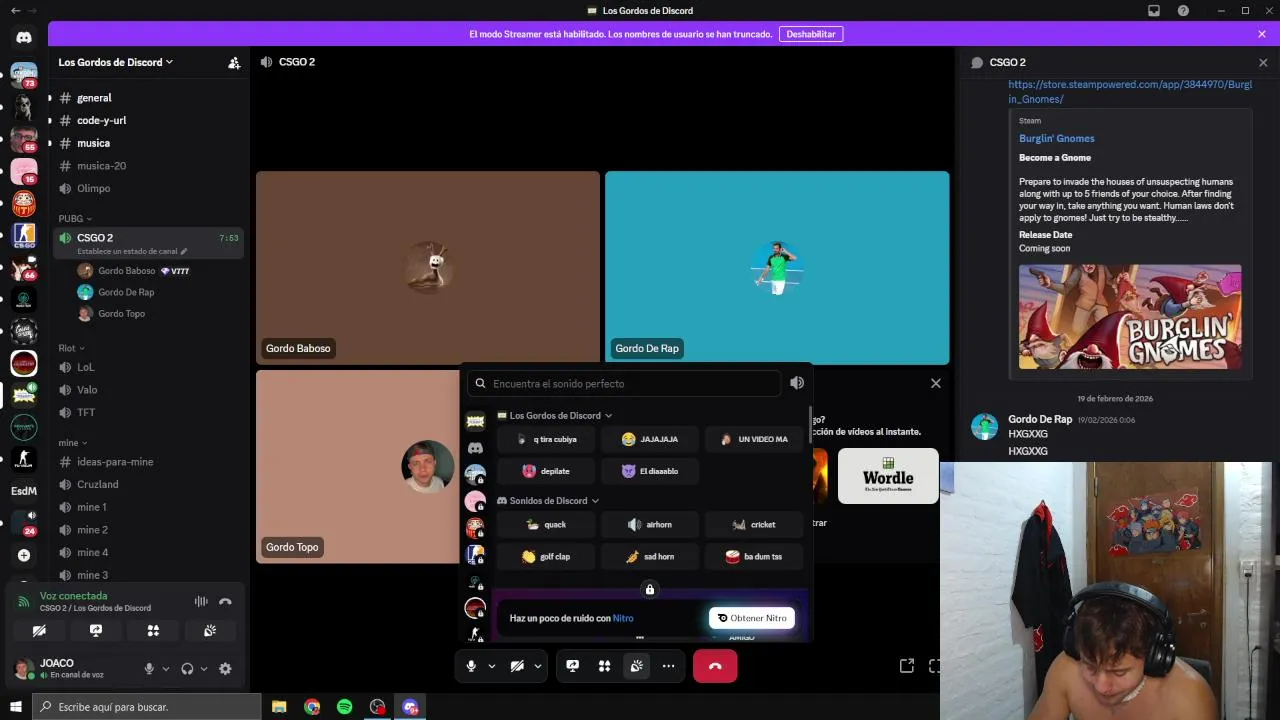Mute microphone in the user panel
Image resolution: width=1280 pixels, height=720 pixels.
click(149, 669)
